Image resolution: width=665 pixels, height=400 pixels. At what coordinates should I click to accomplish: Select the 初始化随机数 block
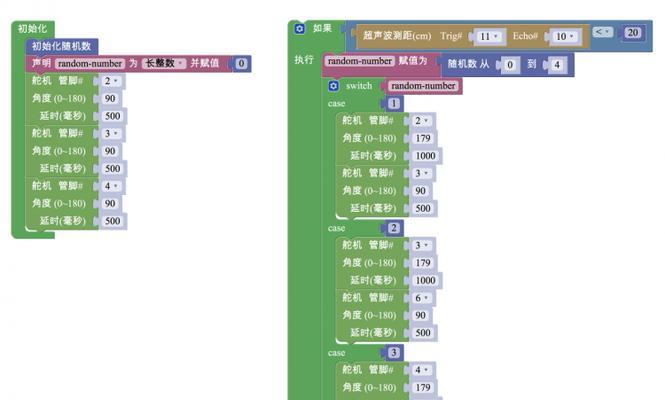point(61,46)
